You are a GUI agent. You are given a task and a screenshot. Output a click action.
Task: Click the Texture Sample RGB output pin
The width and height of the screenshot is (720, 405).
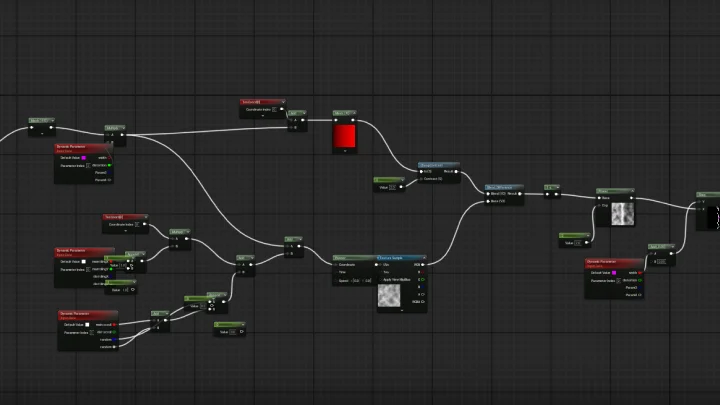click(422, 264)
